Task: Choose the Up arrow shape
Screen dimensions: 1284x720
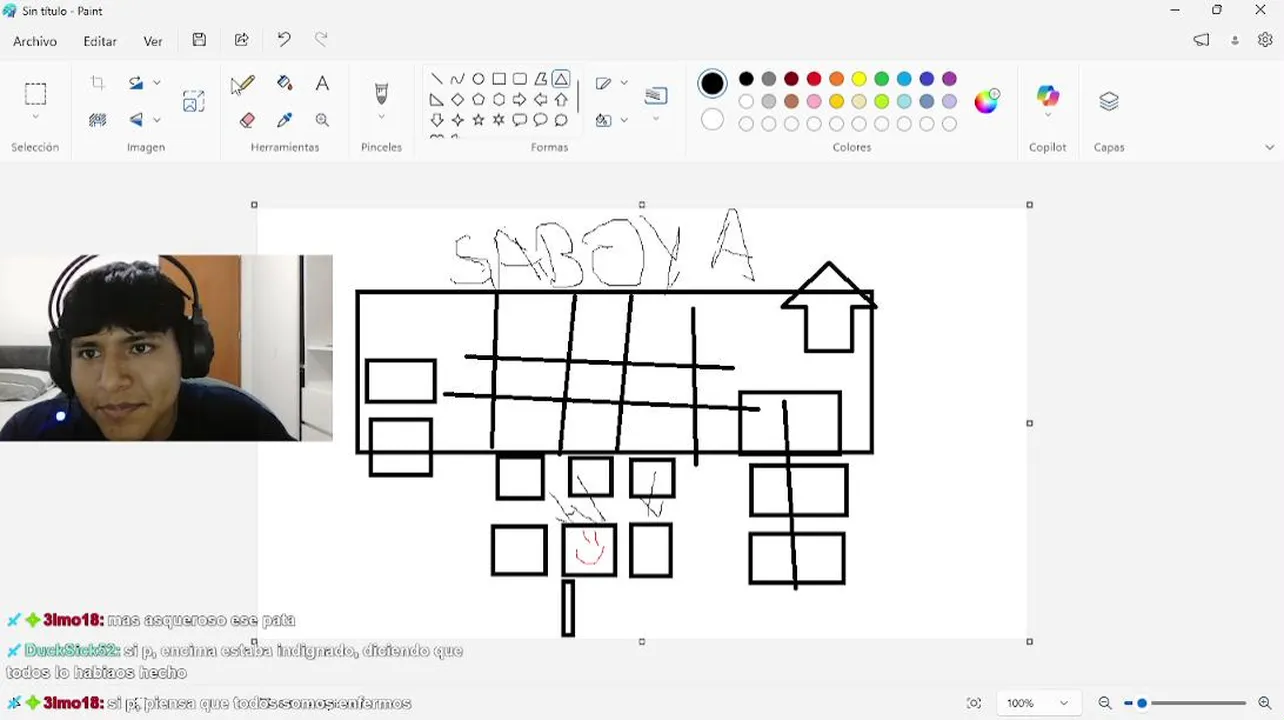Action: [x=561, y=100]
